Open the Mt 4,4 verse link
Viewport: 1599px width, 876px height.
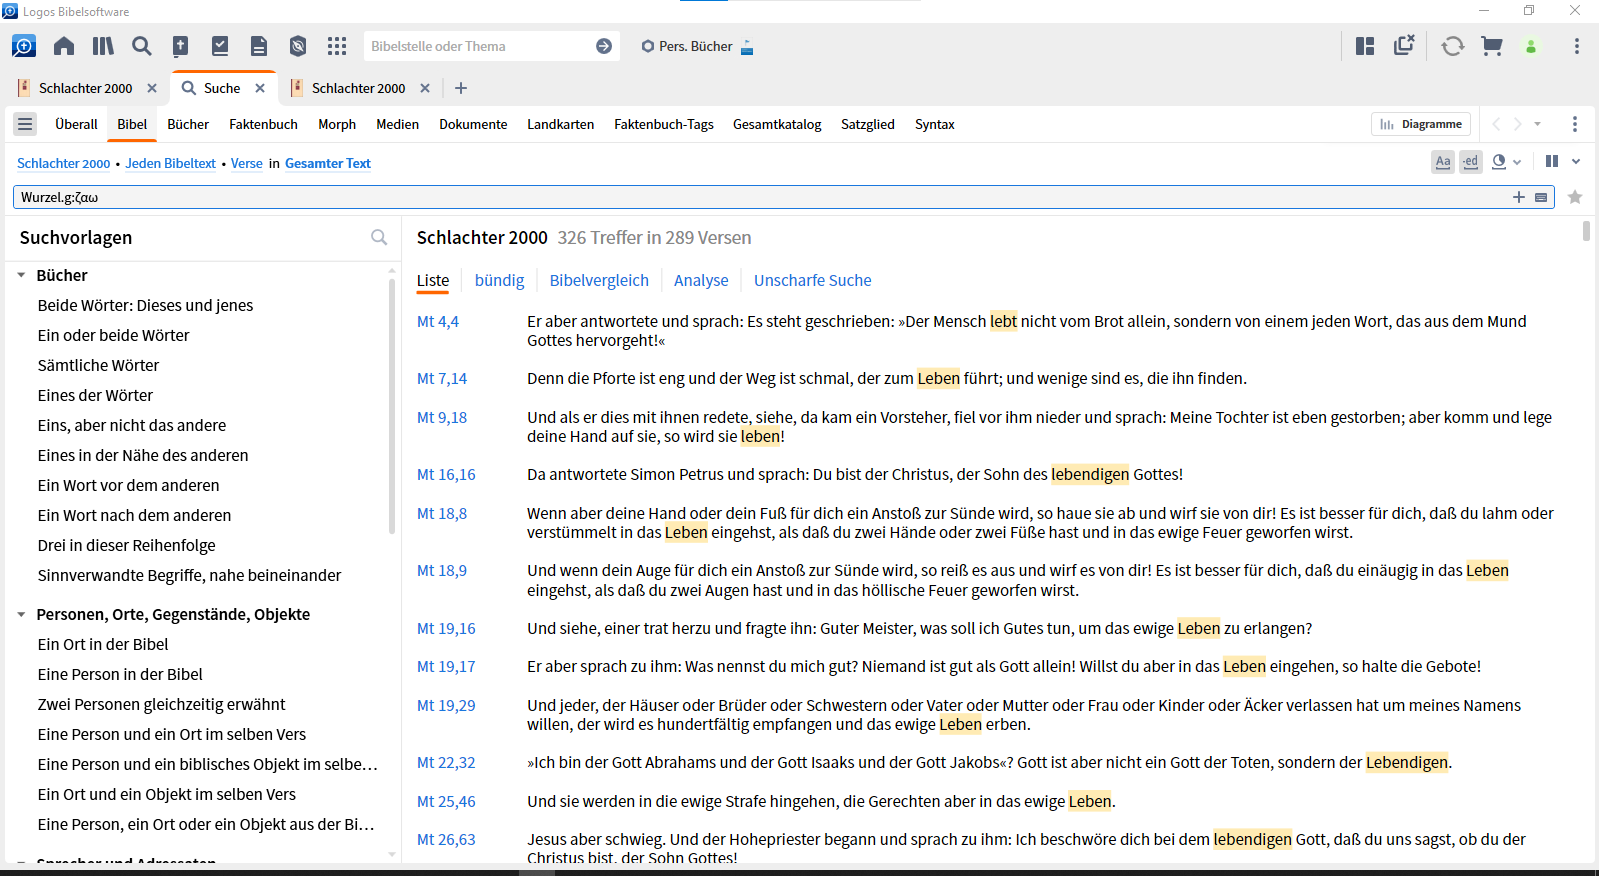coord(438,321)
